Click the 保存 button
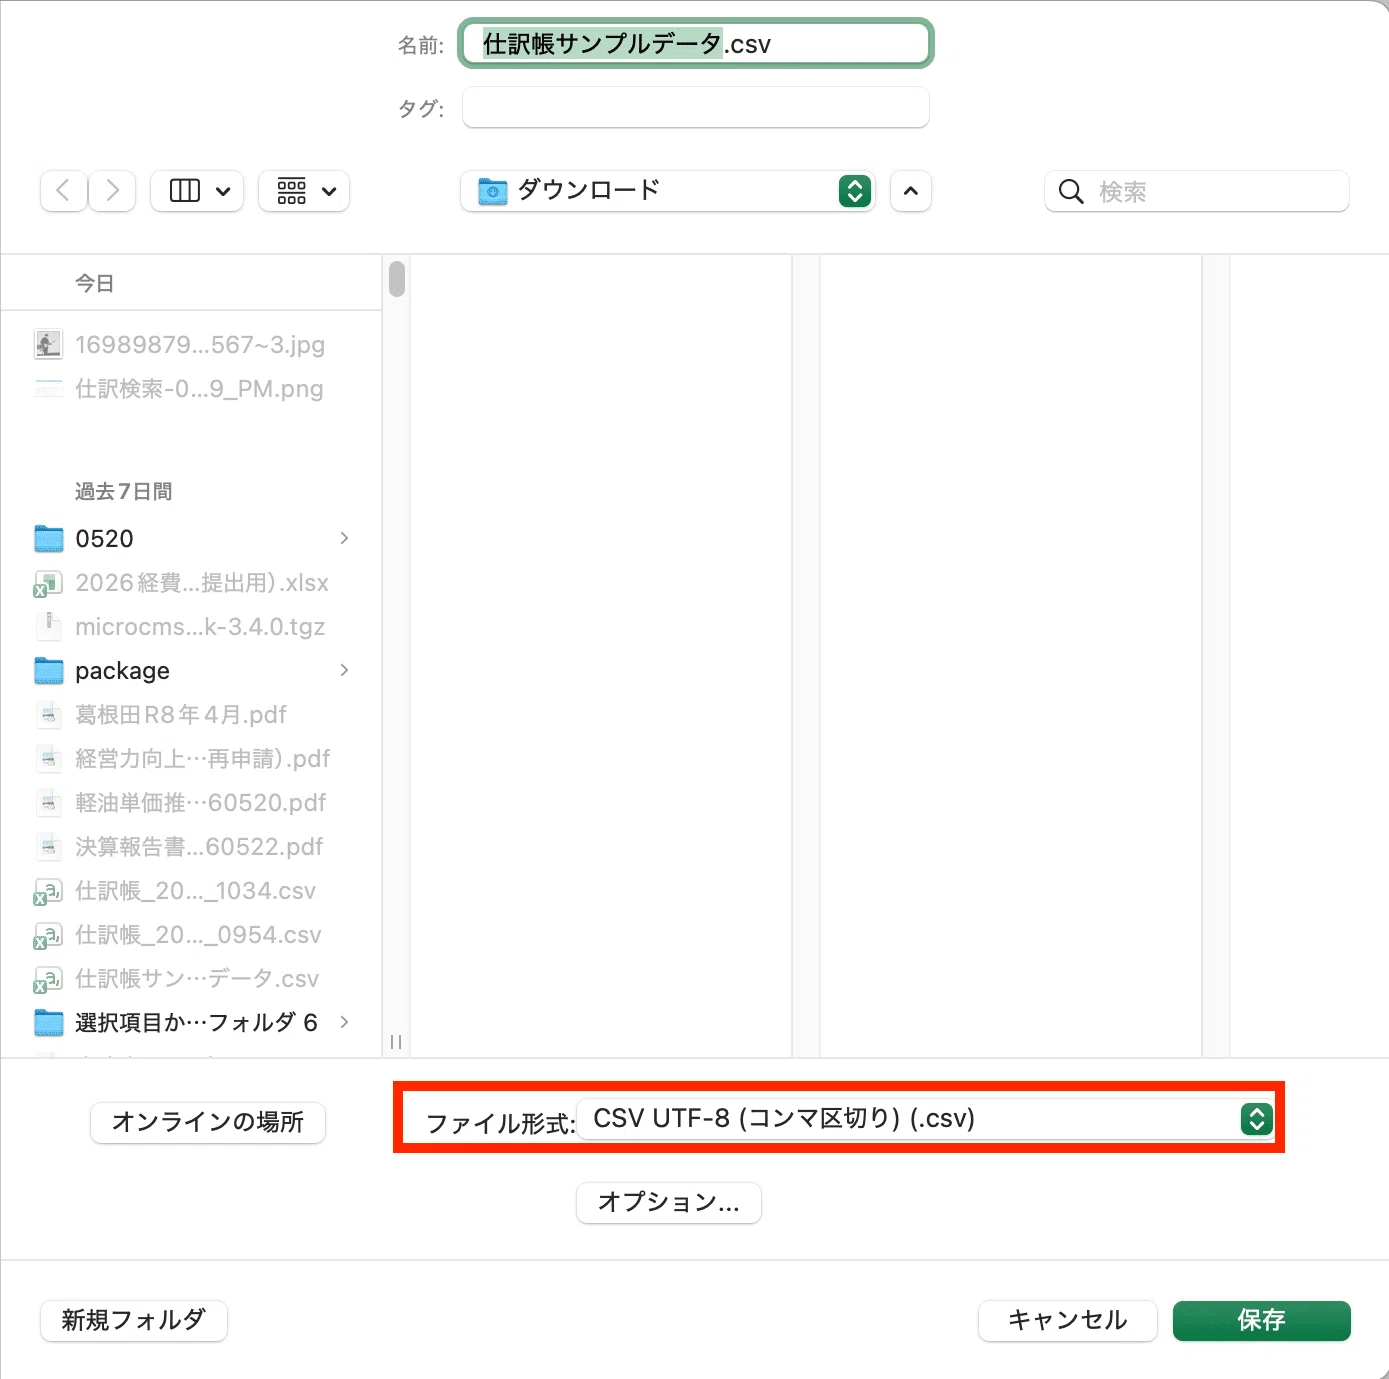1389x1379 pixels. pyautogui.click(x=1262, y=1320)
